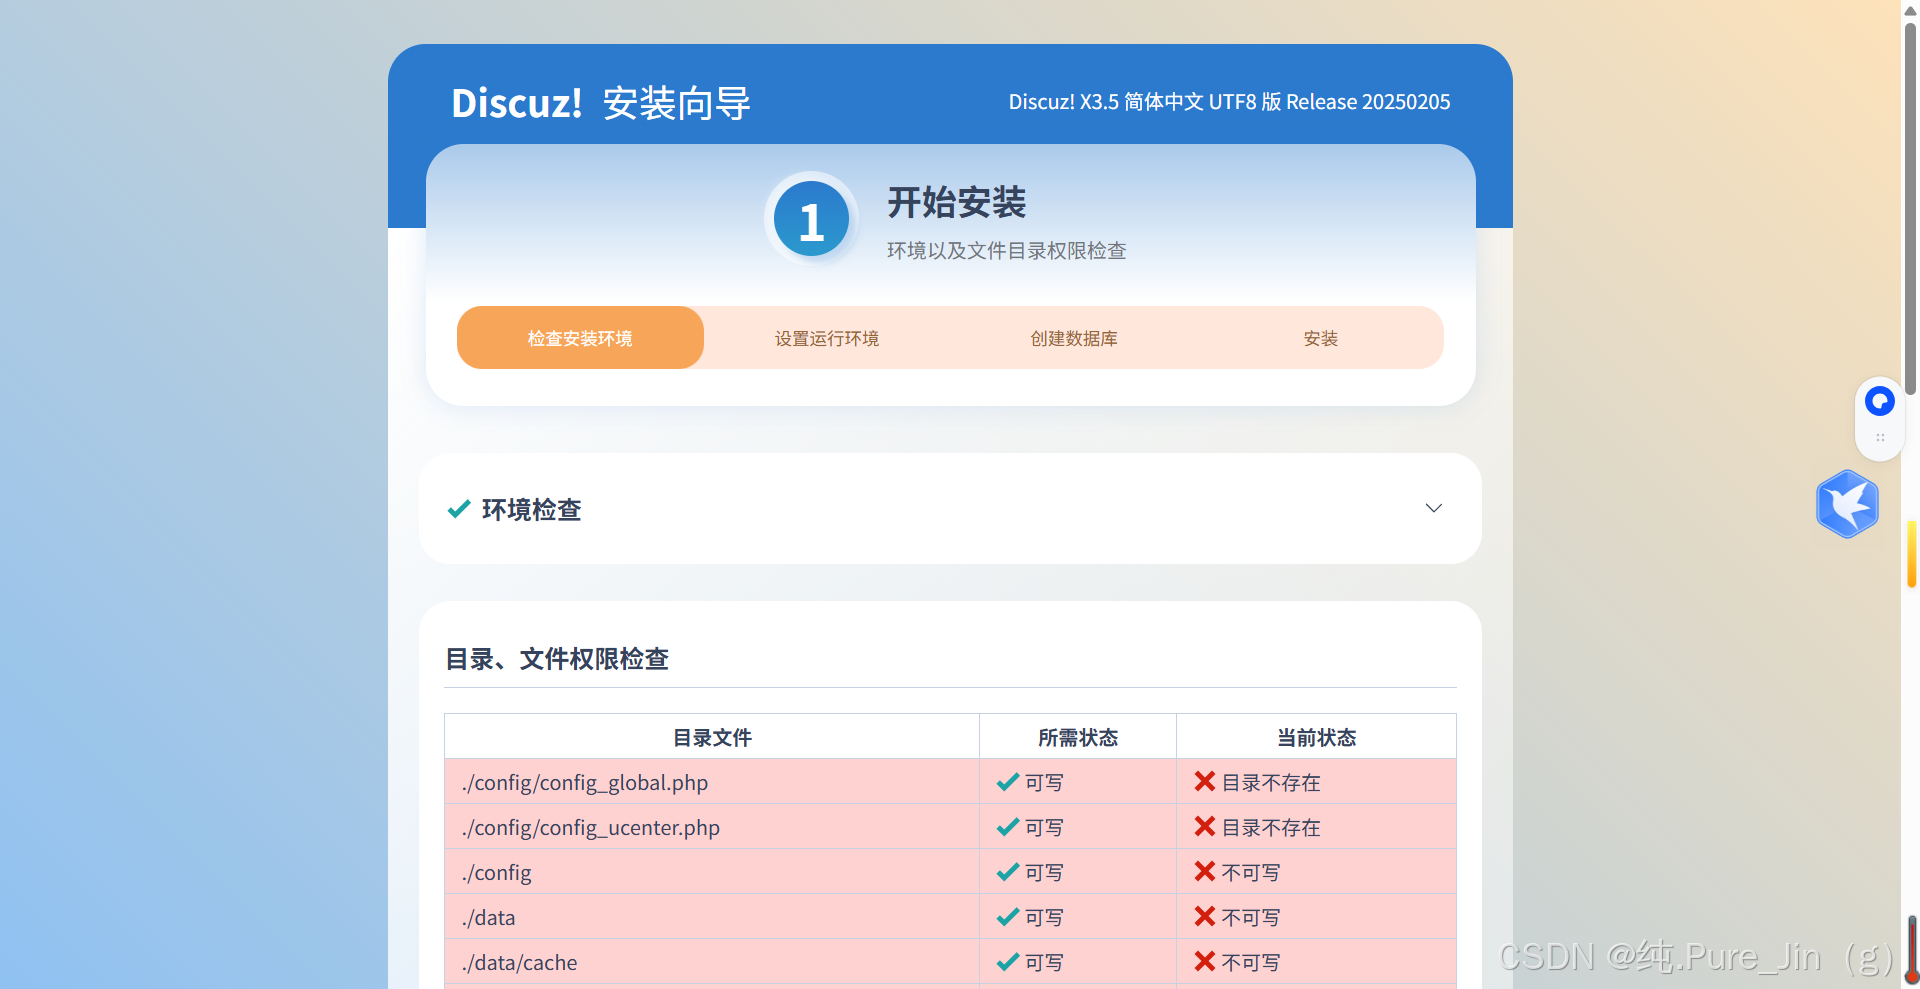Image resolution: width=1920 pixels, height=989 pixels.
Task: Click the step number 1 circle badge
Action: [811, 219]
